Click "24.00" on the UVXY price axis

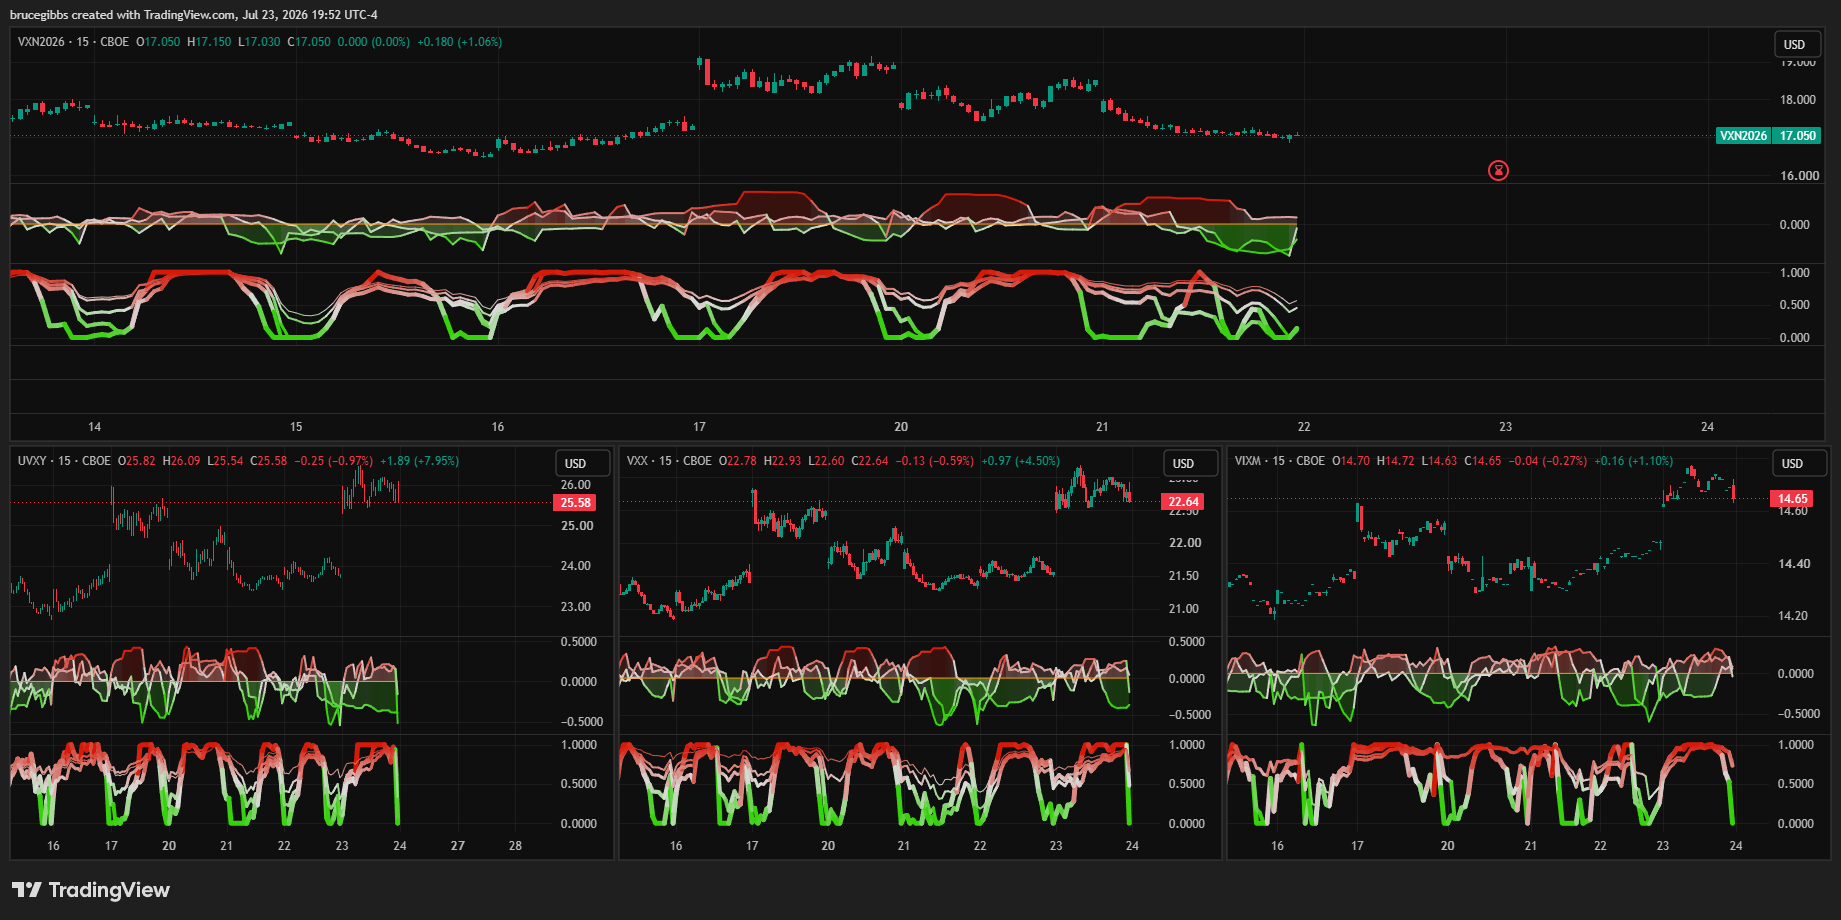(x=576, y=566)
